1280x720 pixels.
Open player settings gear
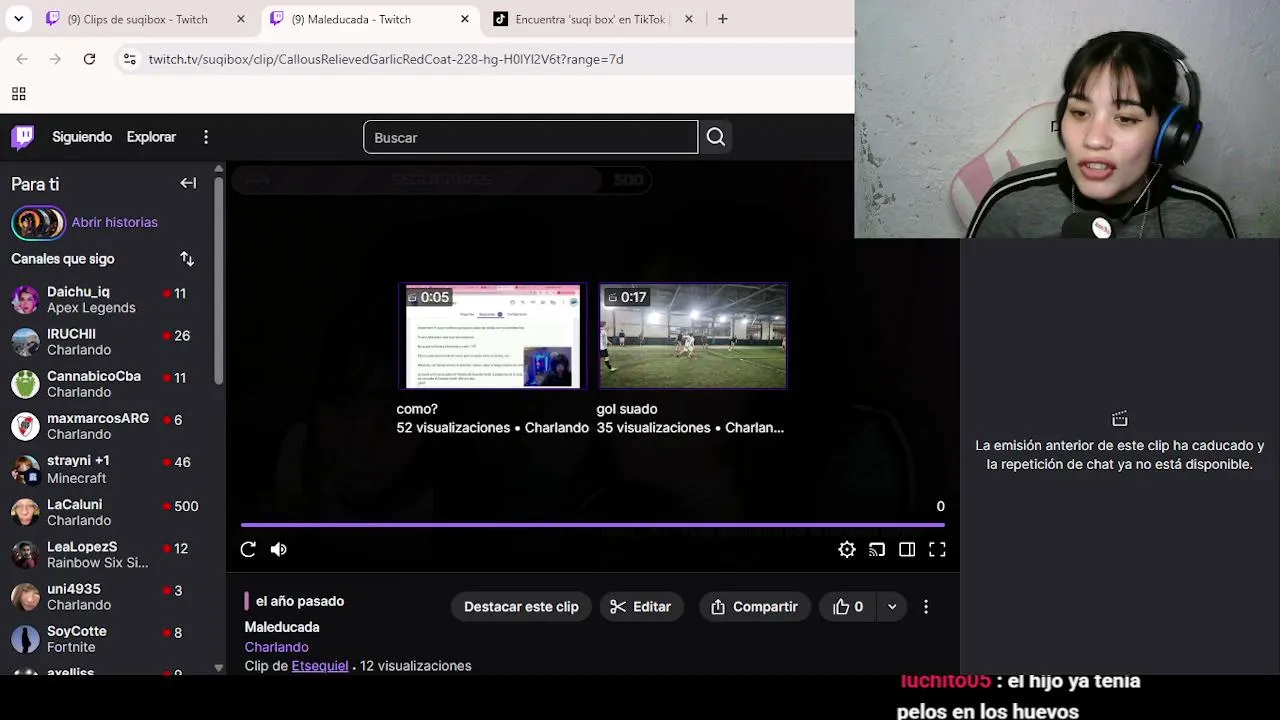click(847, 549)
